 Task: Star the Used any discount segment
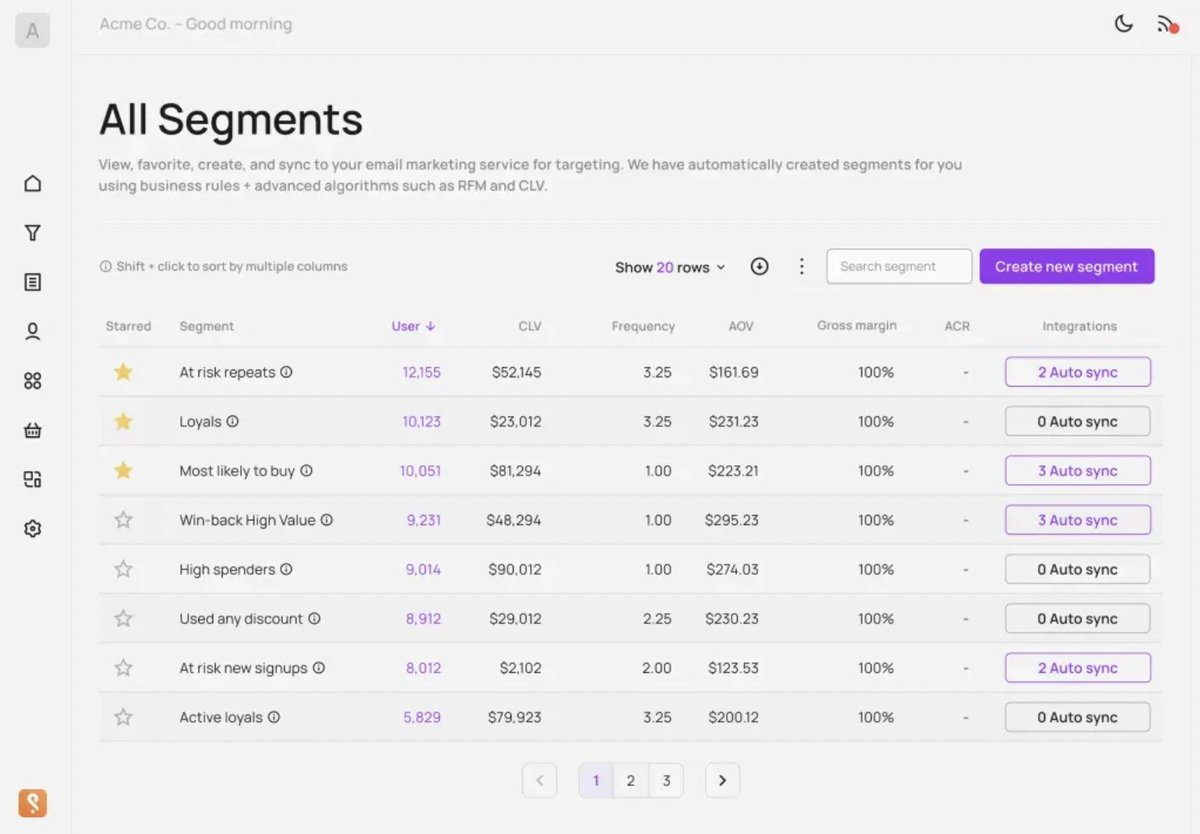[x=123, y=618]
